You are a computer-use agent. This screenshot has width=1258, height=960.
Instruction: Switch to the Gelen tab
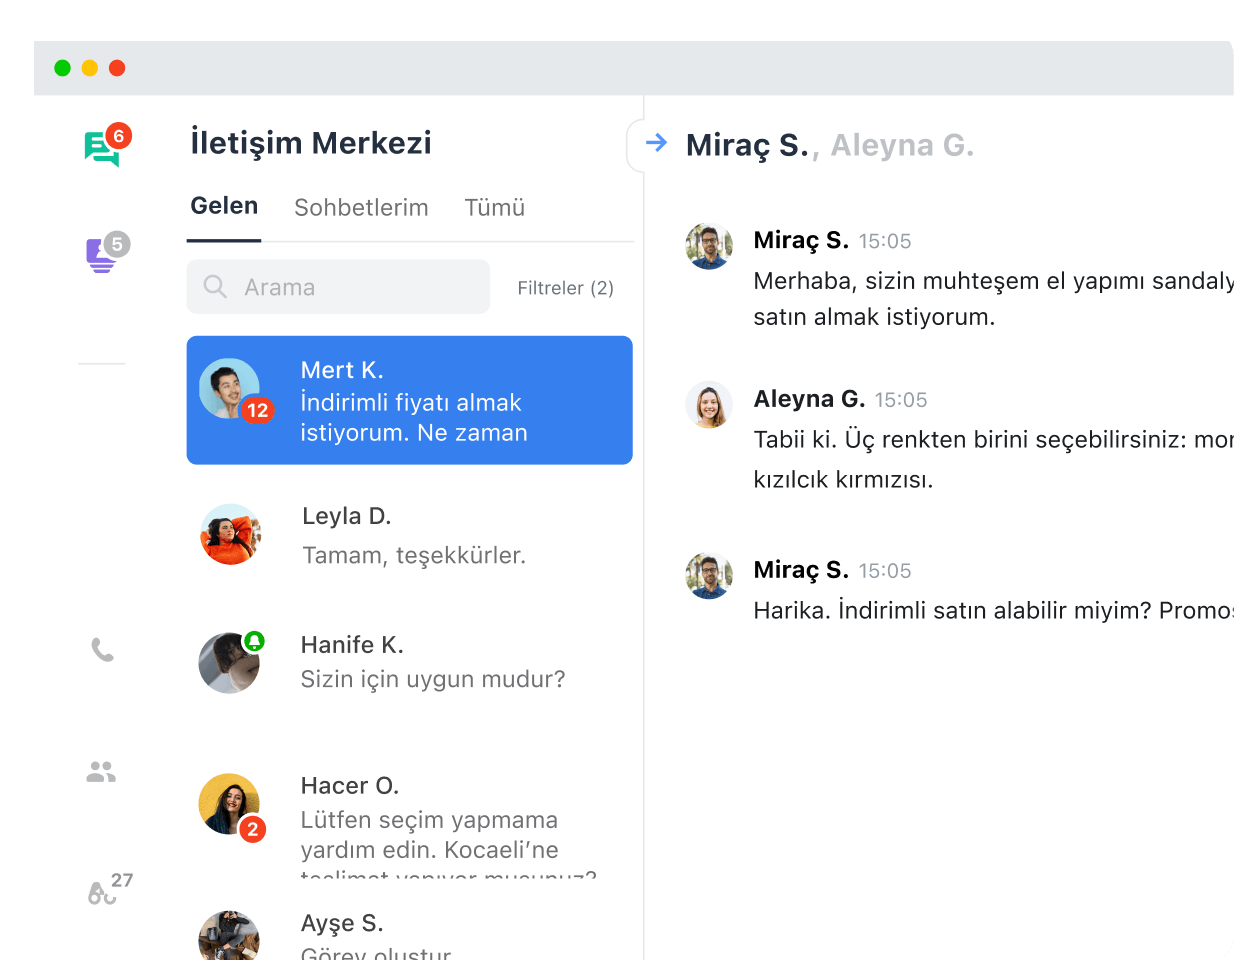pyautogui.click(x=224, y=206)
